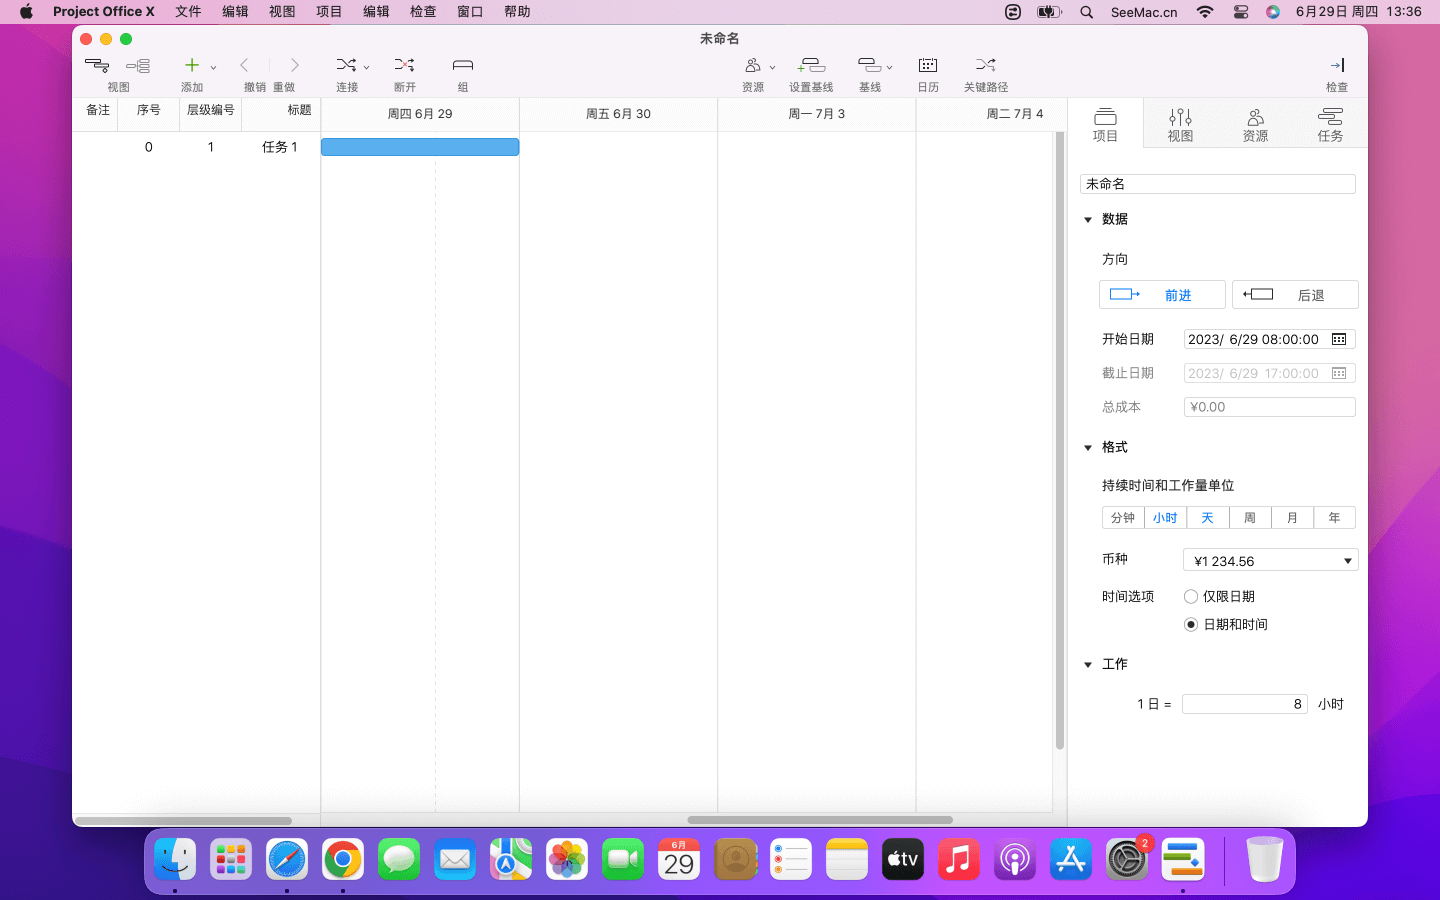This screenshot has width=1440, height=900.
Task: Click the blue 任务 1 Gantt bar
Action: click(420, 148)
